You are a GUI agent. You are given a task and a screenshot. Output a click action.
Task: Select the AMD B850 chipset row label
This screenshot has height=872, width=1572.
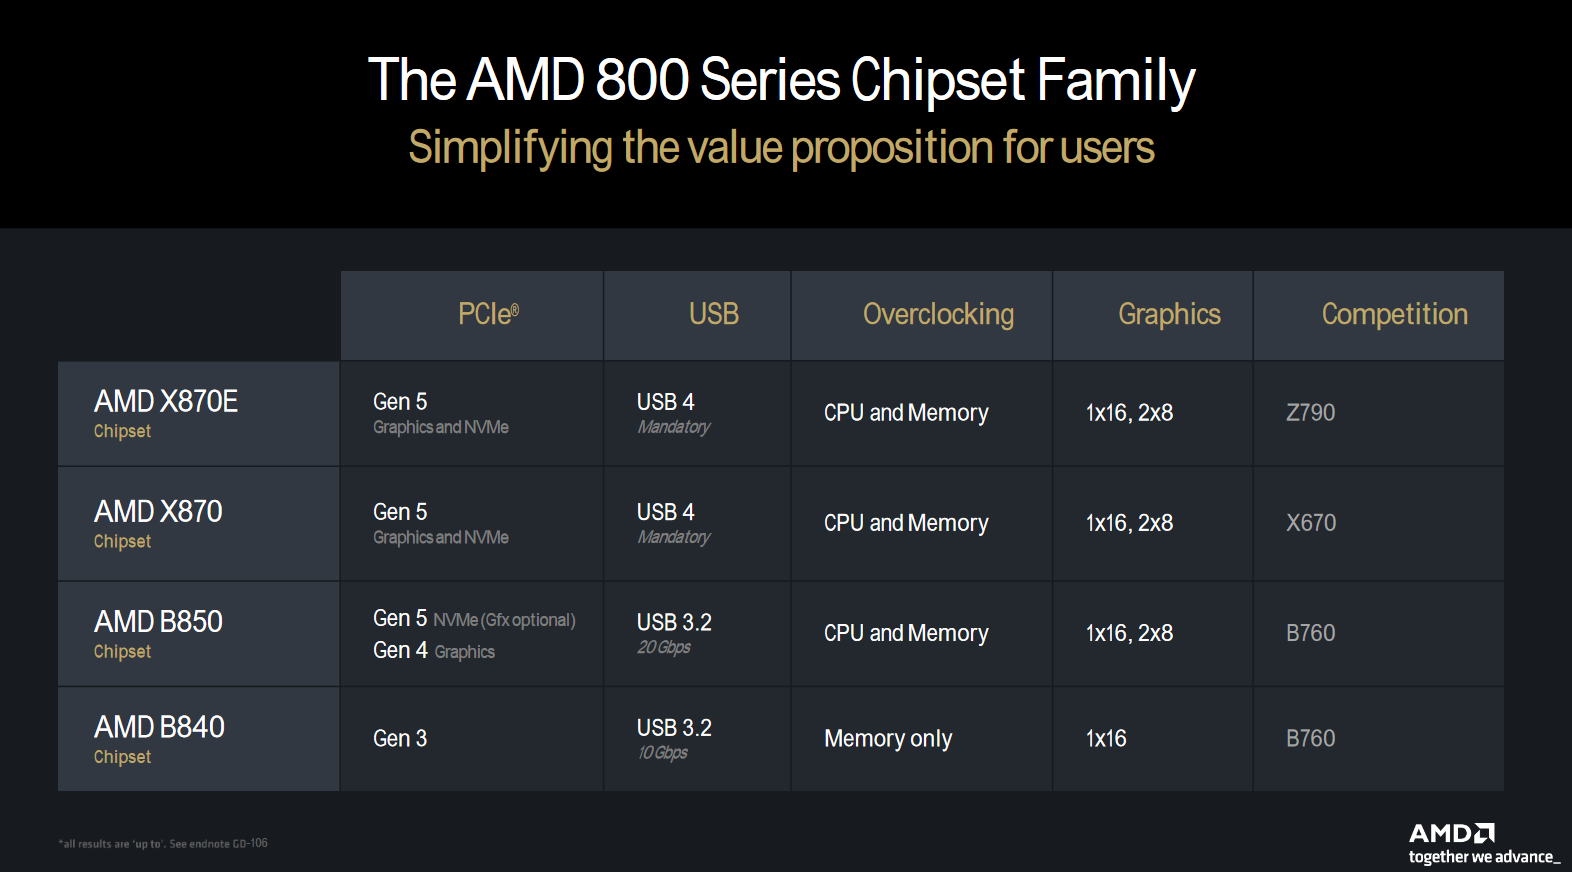158,633
